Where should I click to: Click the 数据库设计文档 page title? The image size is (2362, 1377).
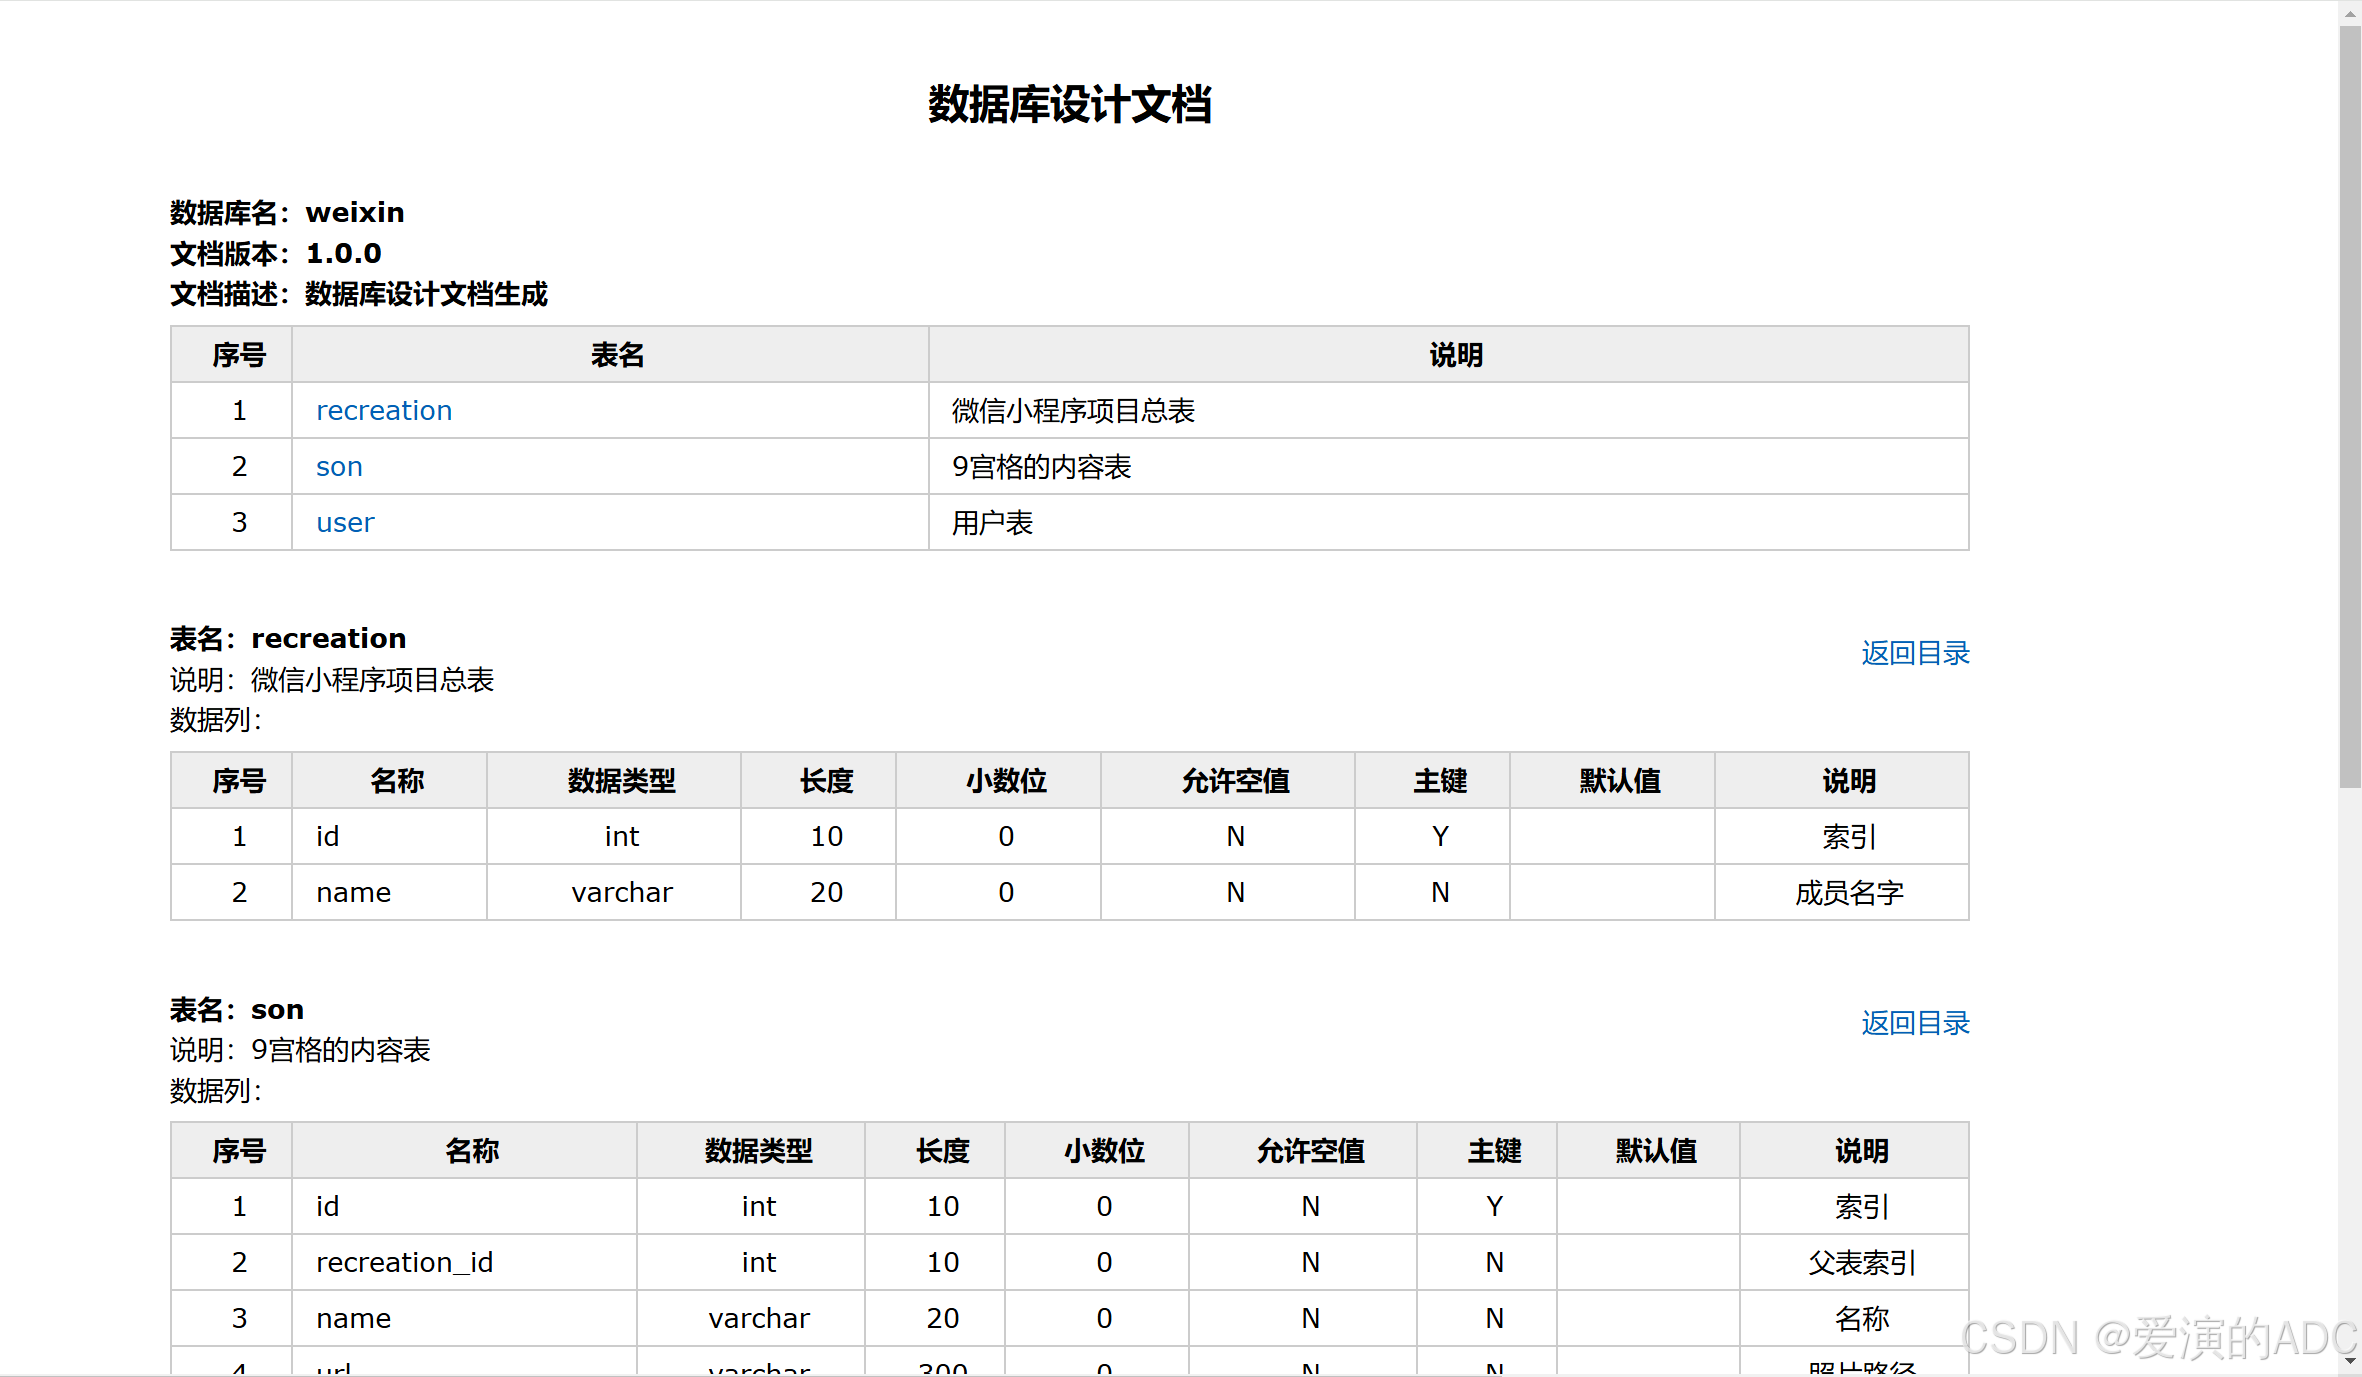(x=1069, y=105)
